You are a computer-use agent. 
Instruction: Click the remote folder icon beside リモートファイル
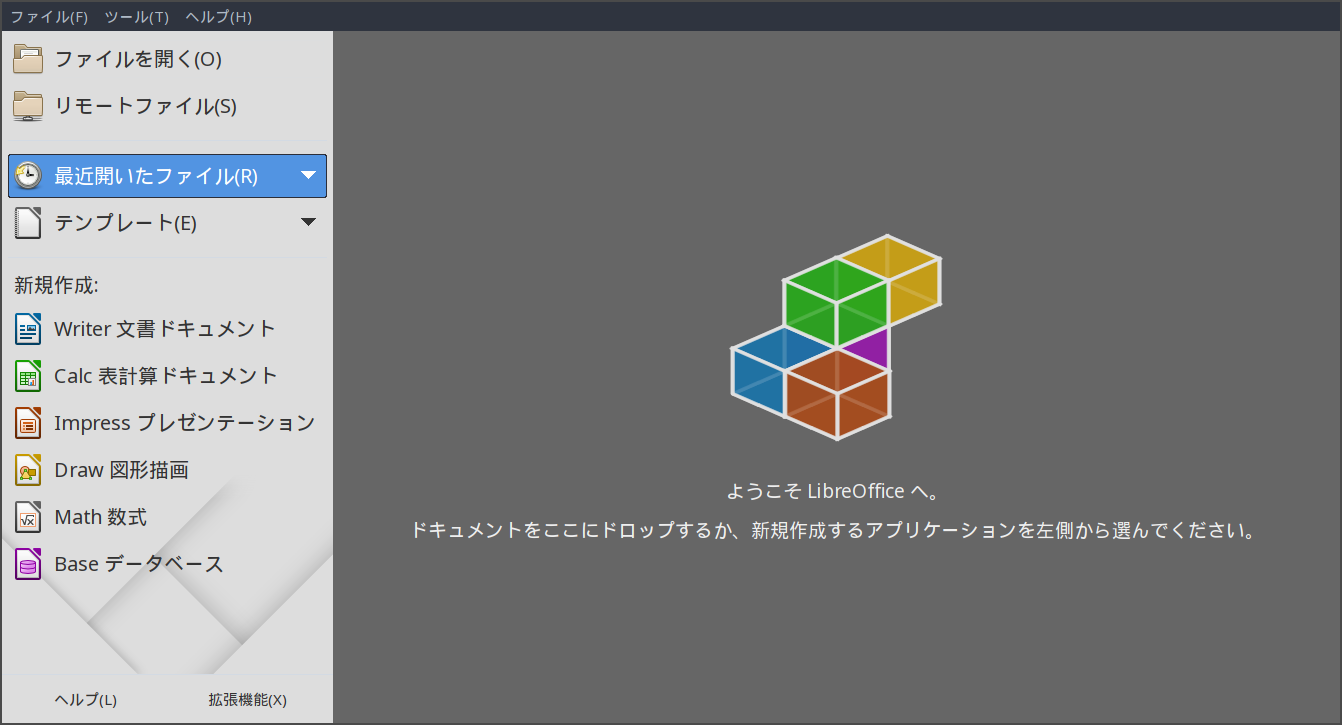coord(28,106)
